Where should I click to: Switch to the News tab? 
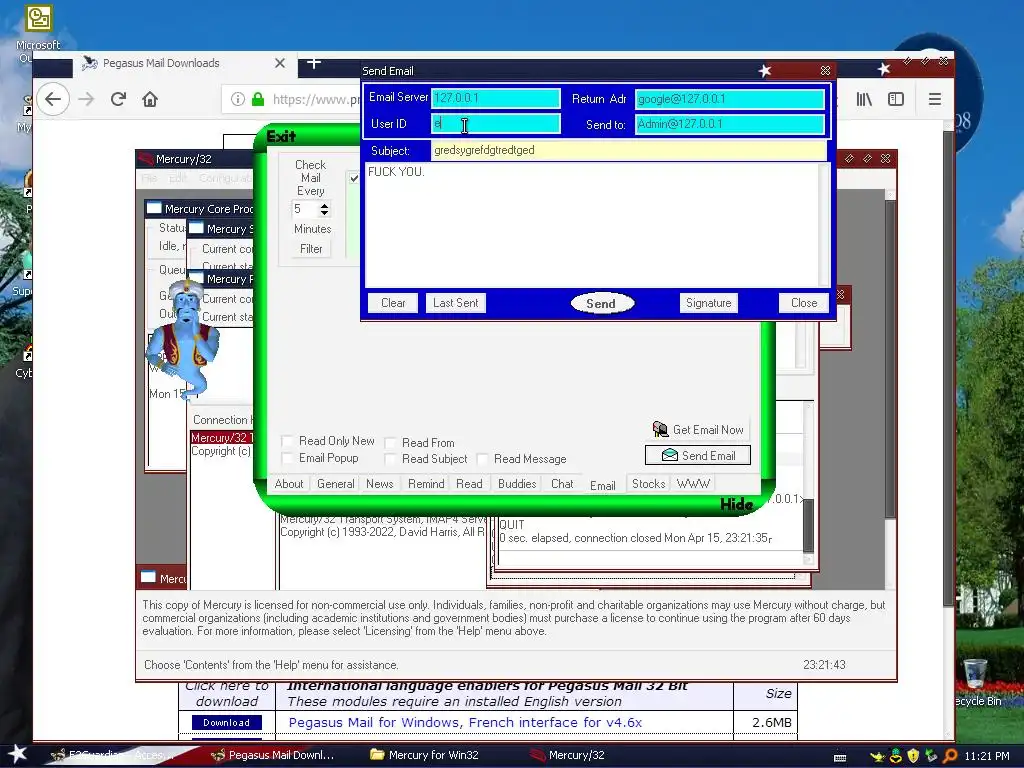(x=379, y=484)
